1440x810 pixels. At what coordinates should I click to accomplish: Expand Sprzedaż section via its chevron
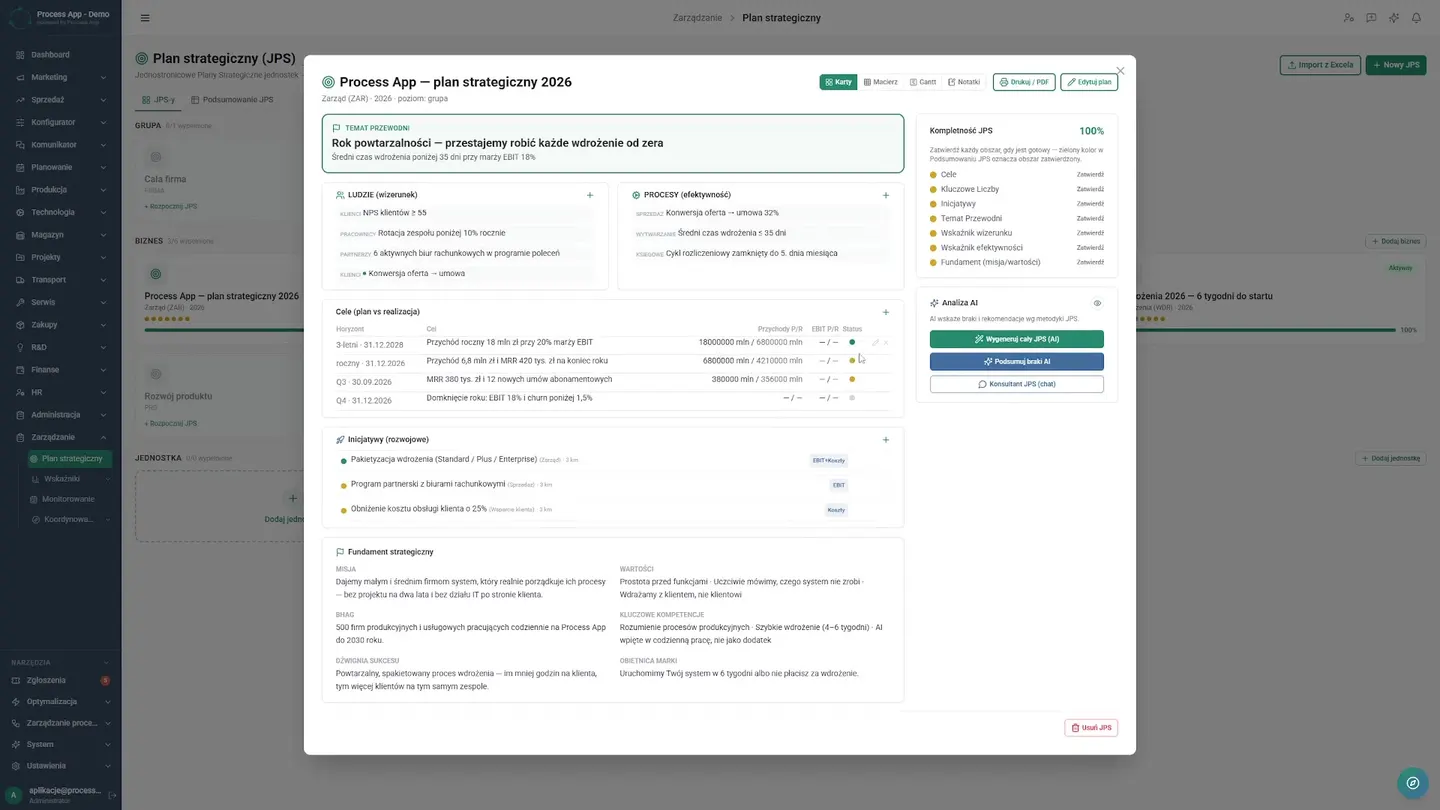(103, 100)
